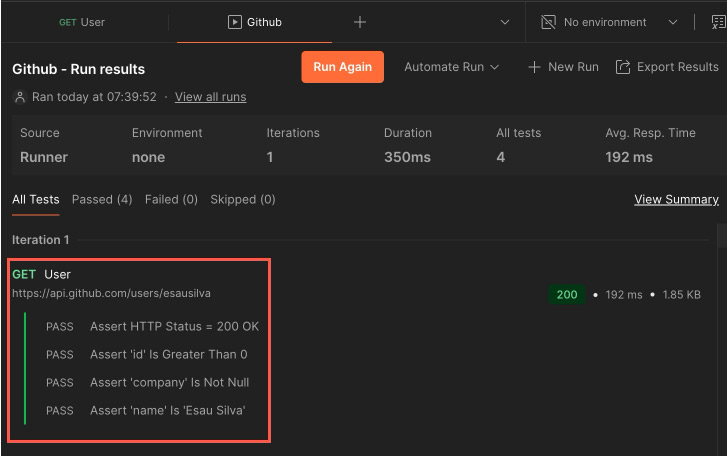The height and width of the screenshot is (456, 727).
Task: Click the Avg. Resp. Time value 192 ms
Action: point(629,158)
